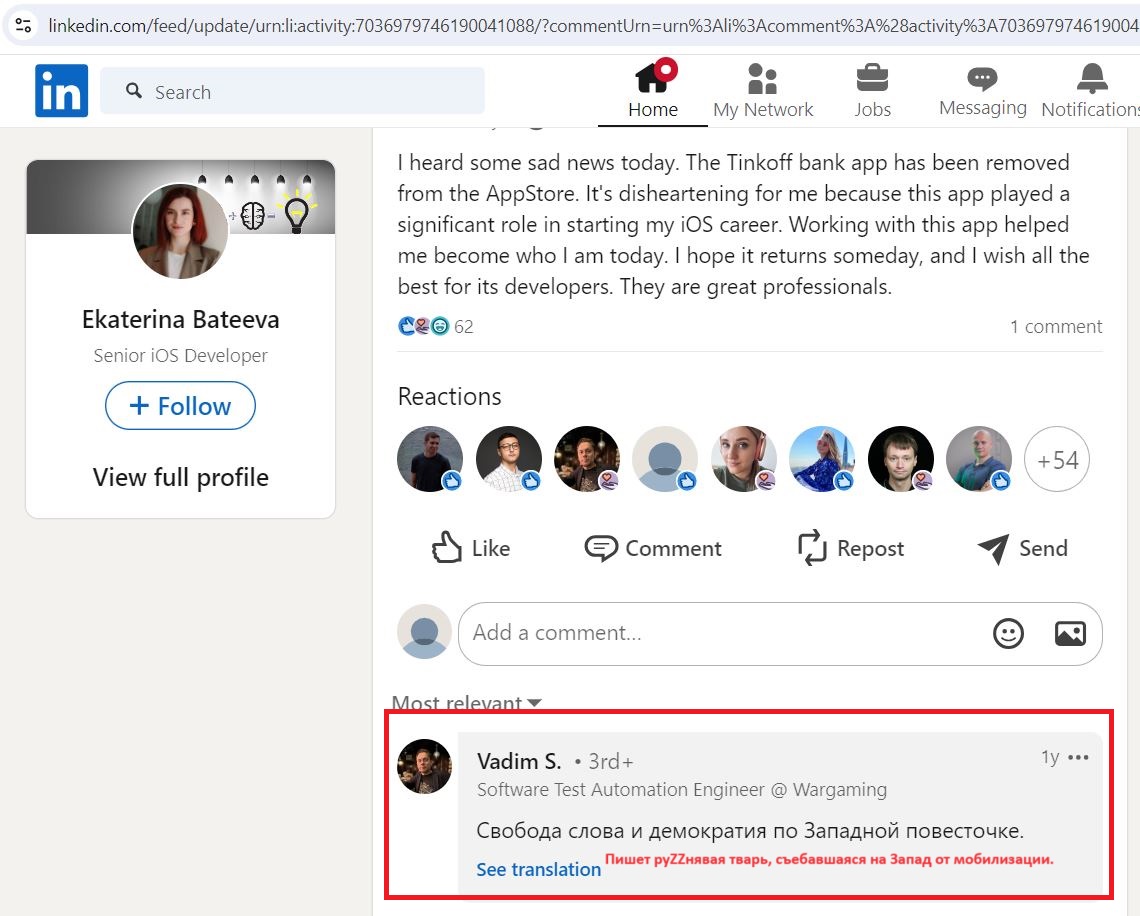Viewport: 1140px width, 916px height.
Task: Click the profile card banner image
Action: [180, 196]
